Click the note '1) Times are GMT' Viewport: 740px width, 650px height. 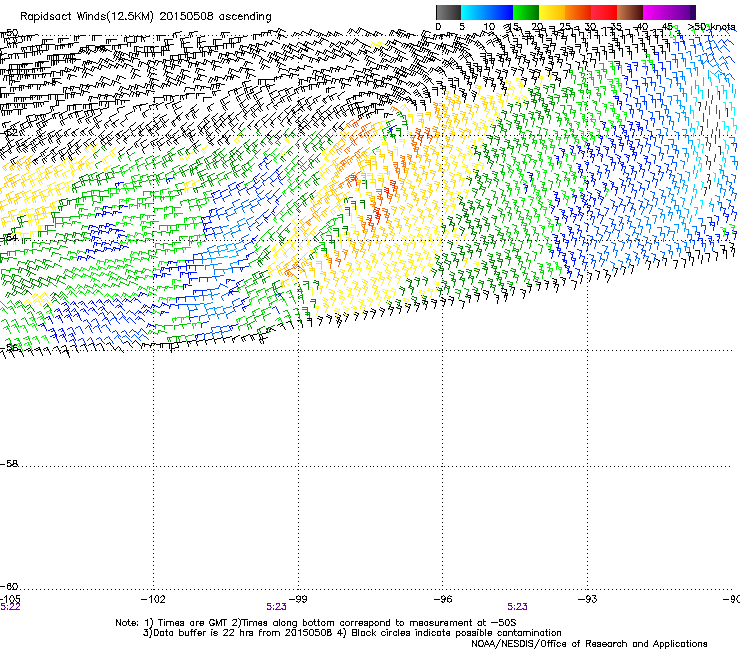187,623
